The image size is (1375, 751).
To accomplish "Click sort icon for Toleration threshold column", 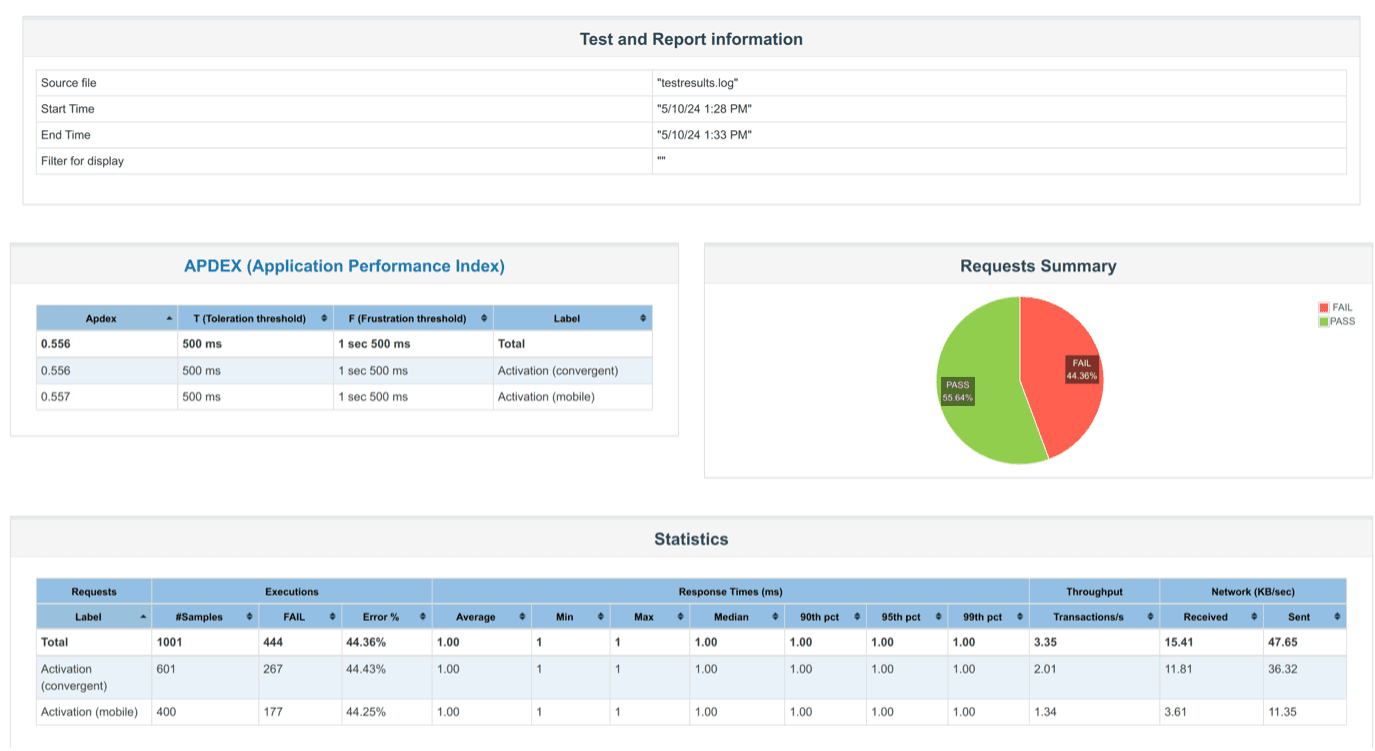I will click(324, 318).
